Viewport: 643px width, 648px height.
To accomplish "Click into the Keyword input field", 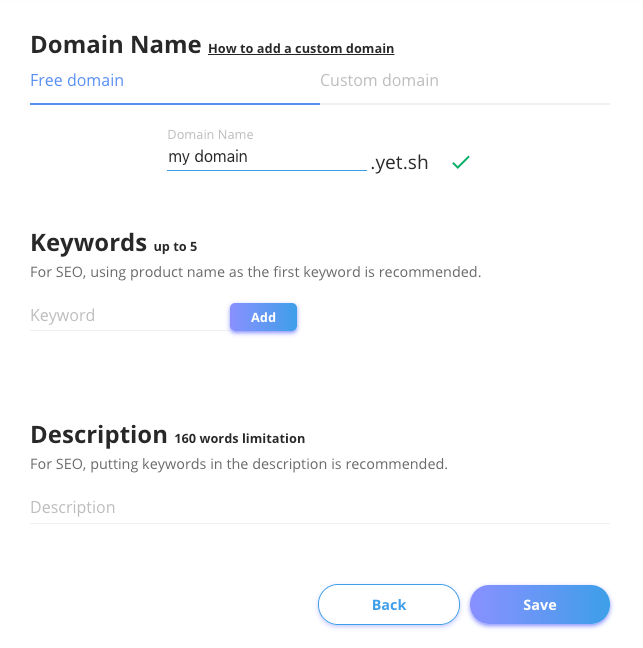I will pos(128,316).
